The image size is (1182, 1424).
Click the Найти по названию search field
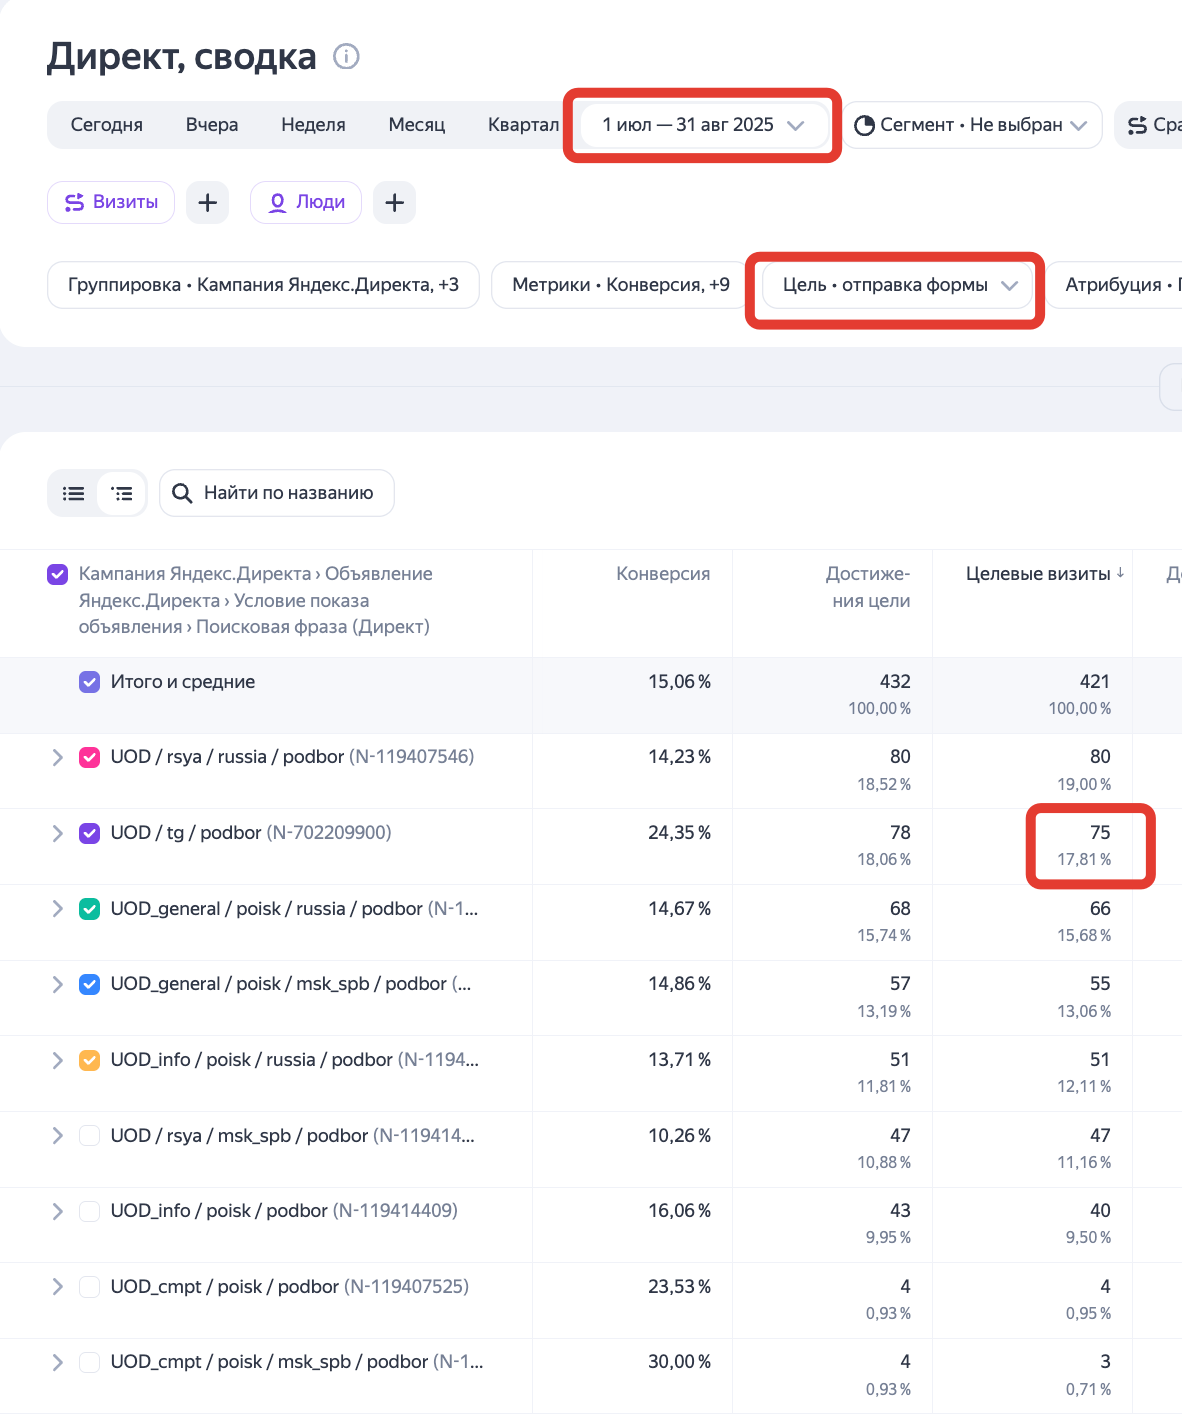(288, 493)
